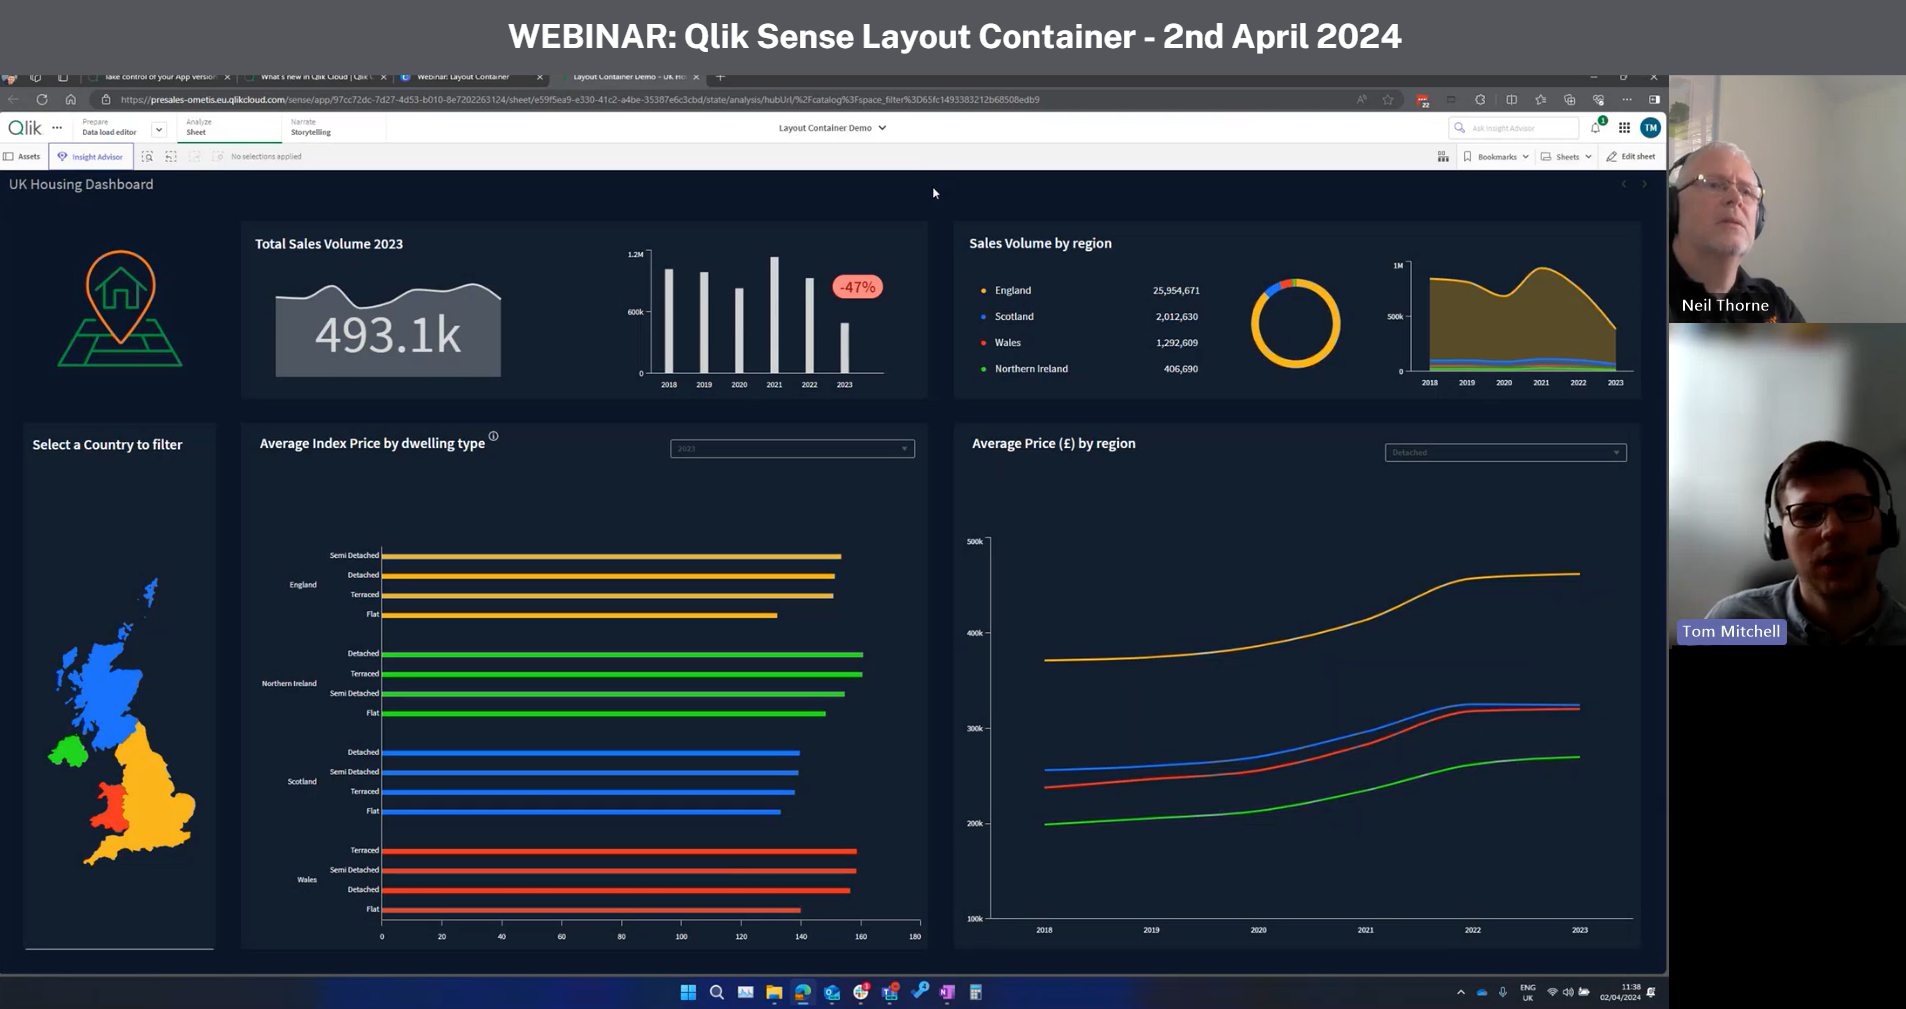The width and height of the screenshot is (1906, 1009).
Task: Focus the Ask Insight Advisor search field
Action: (x=1514, y=128)
